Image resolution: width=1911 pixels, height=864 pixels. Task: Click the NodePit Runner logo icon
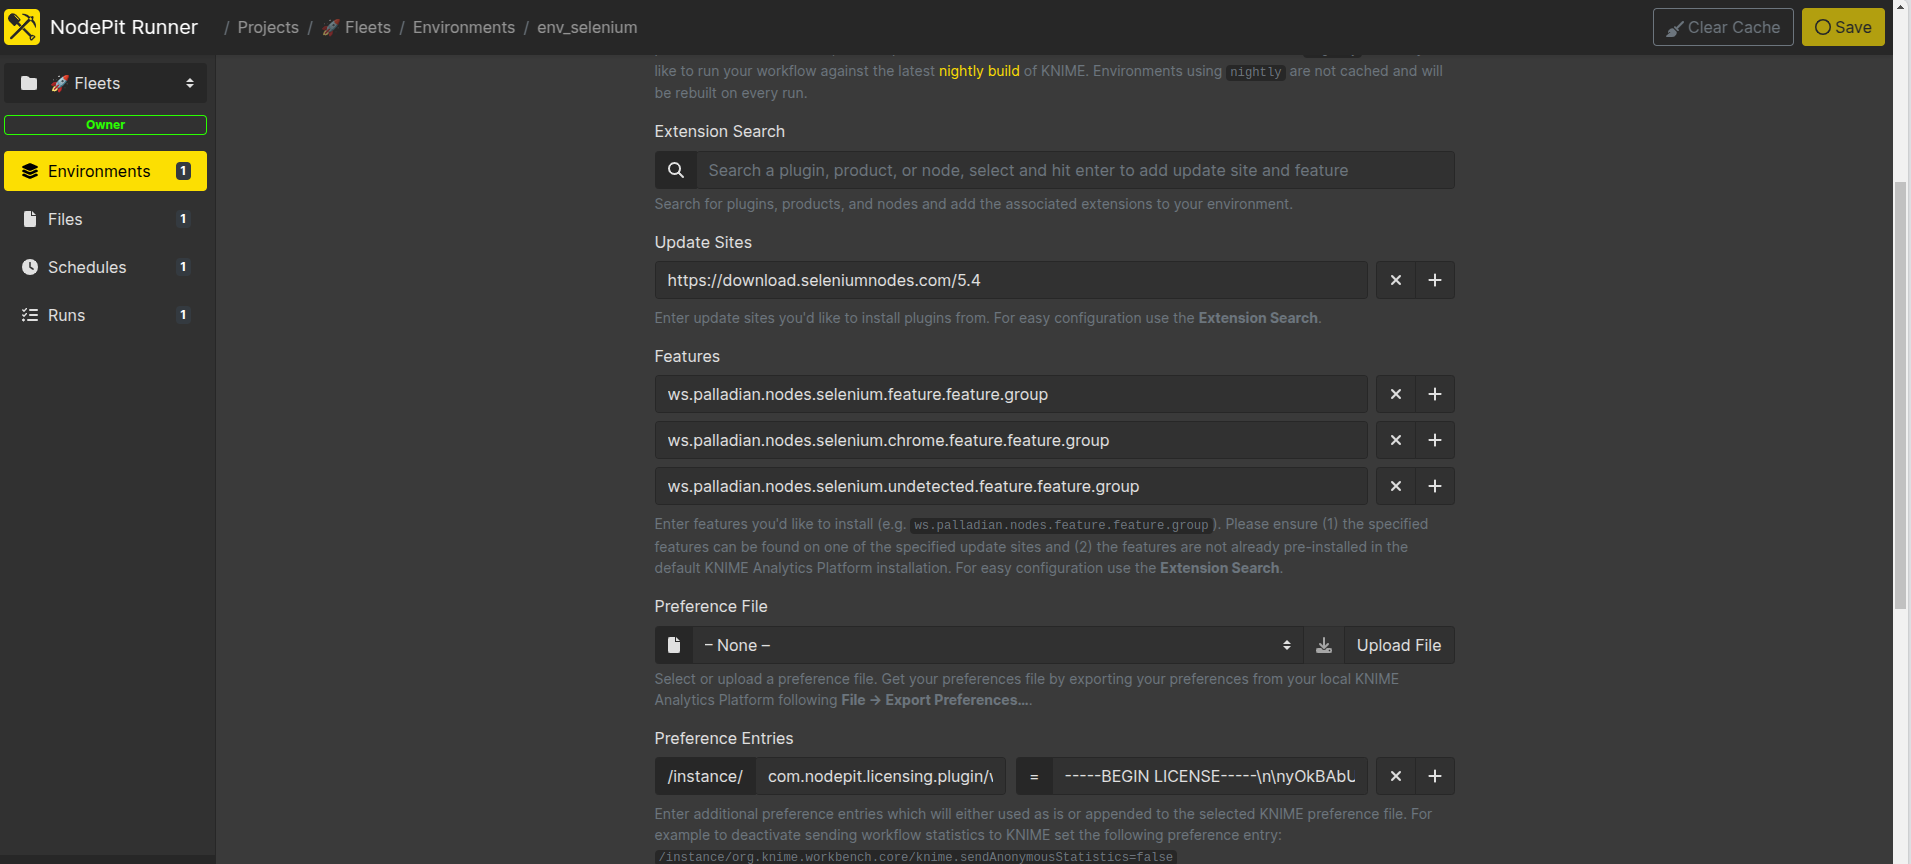click(22, 27)
